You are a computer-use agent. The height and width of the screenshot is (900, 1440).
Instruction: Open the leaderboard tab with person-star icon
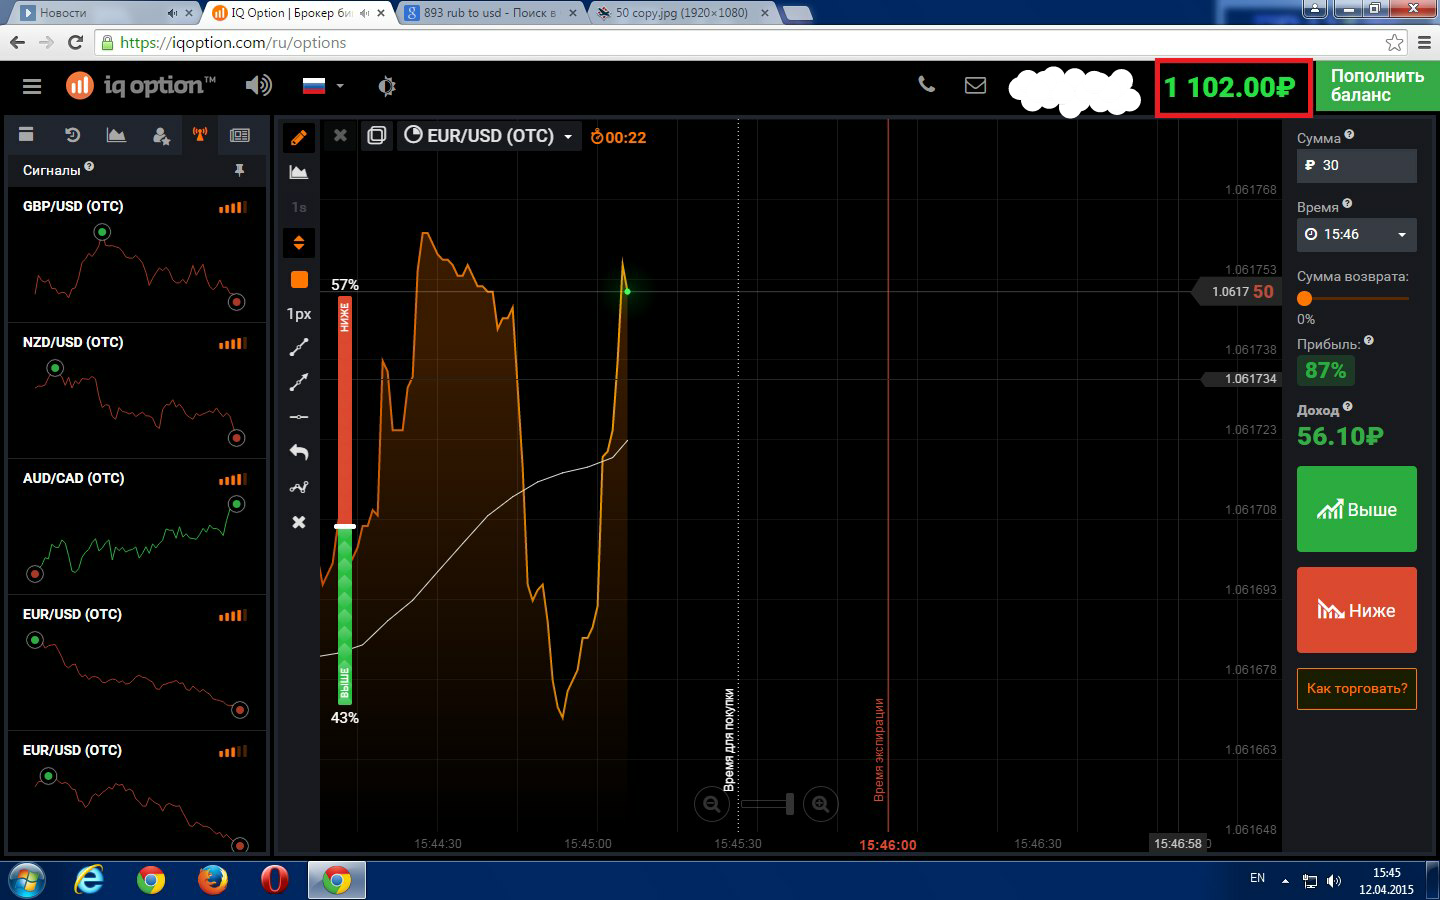(160, 135)
